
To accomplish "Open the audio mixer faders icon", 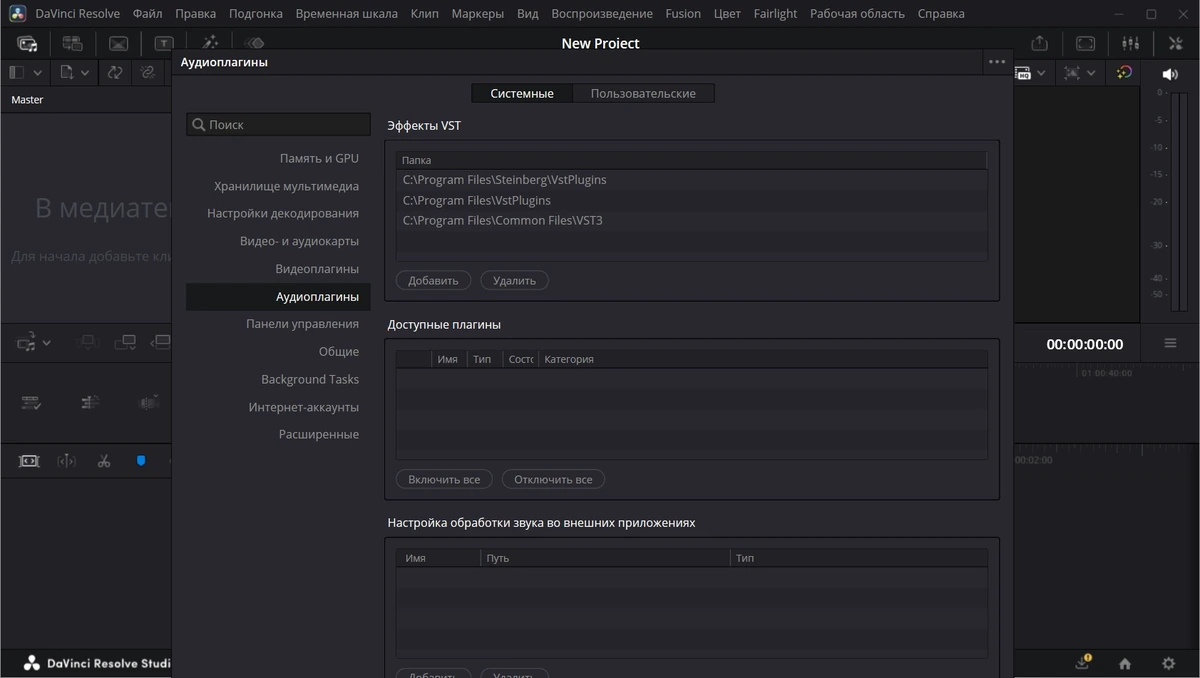I will 1130,43.
